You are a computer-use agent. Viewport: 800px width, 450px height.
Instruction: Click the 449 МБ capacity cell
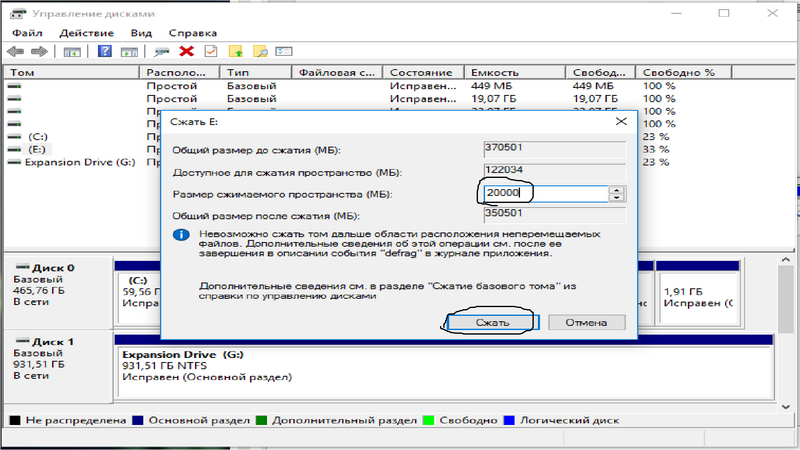491,86
